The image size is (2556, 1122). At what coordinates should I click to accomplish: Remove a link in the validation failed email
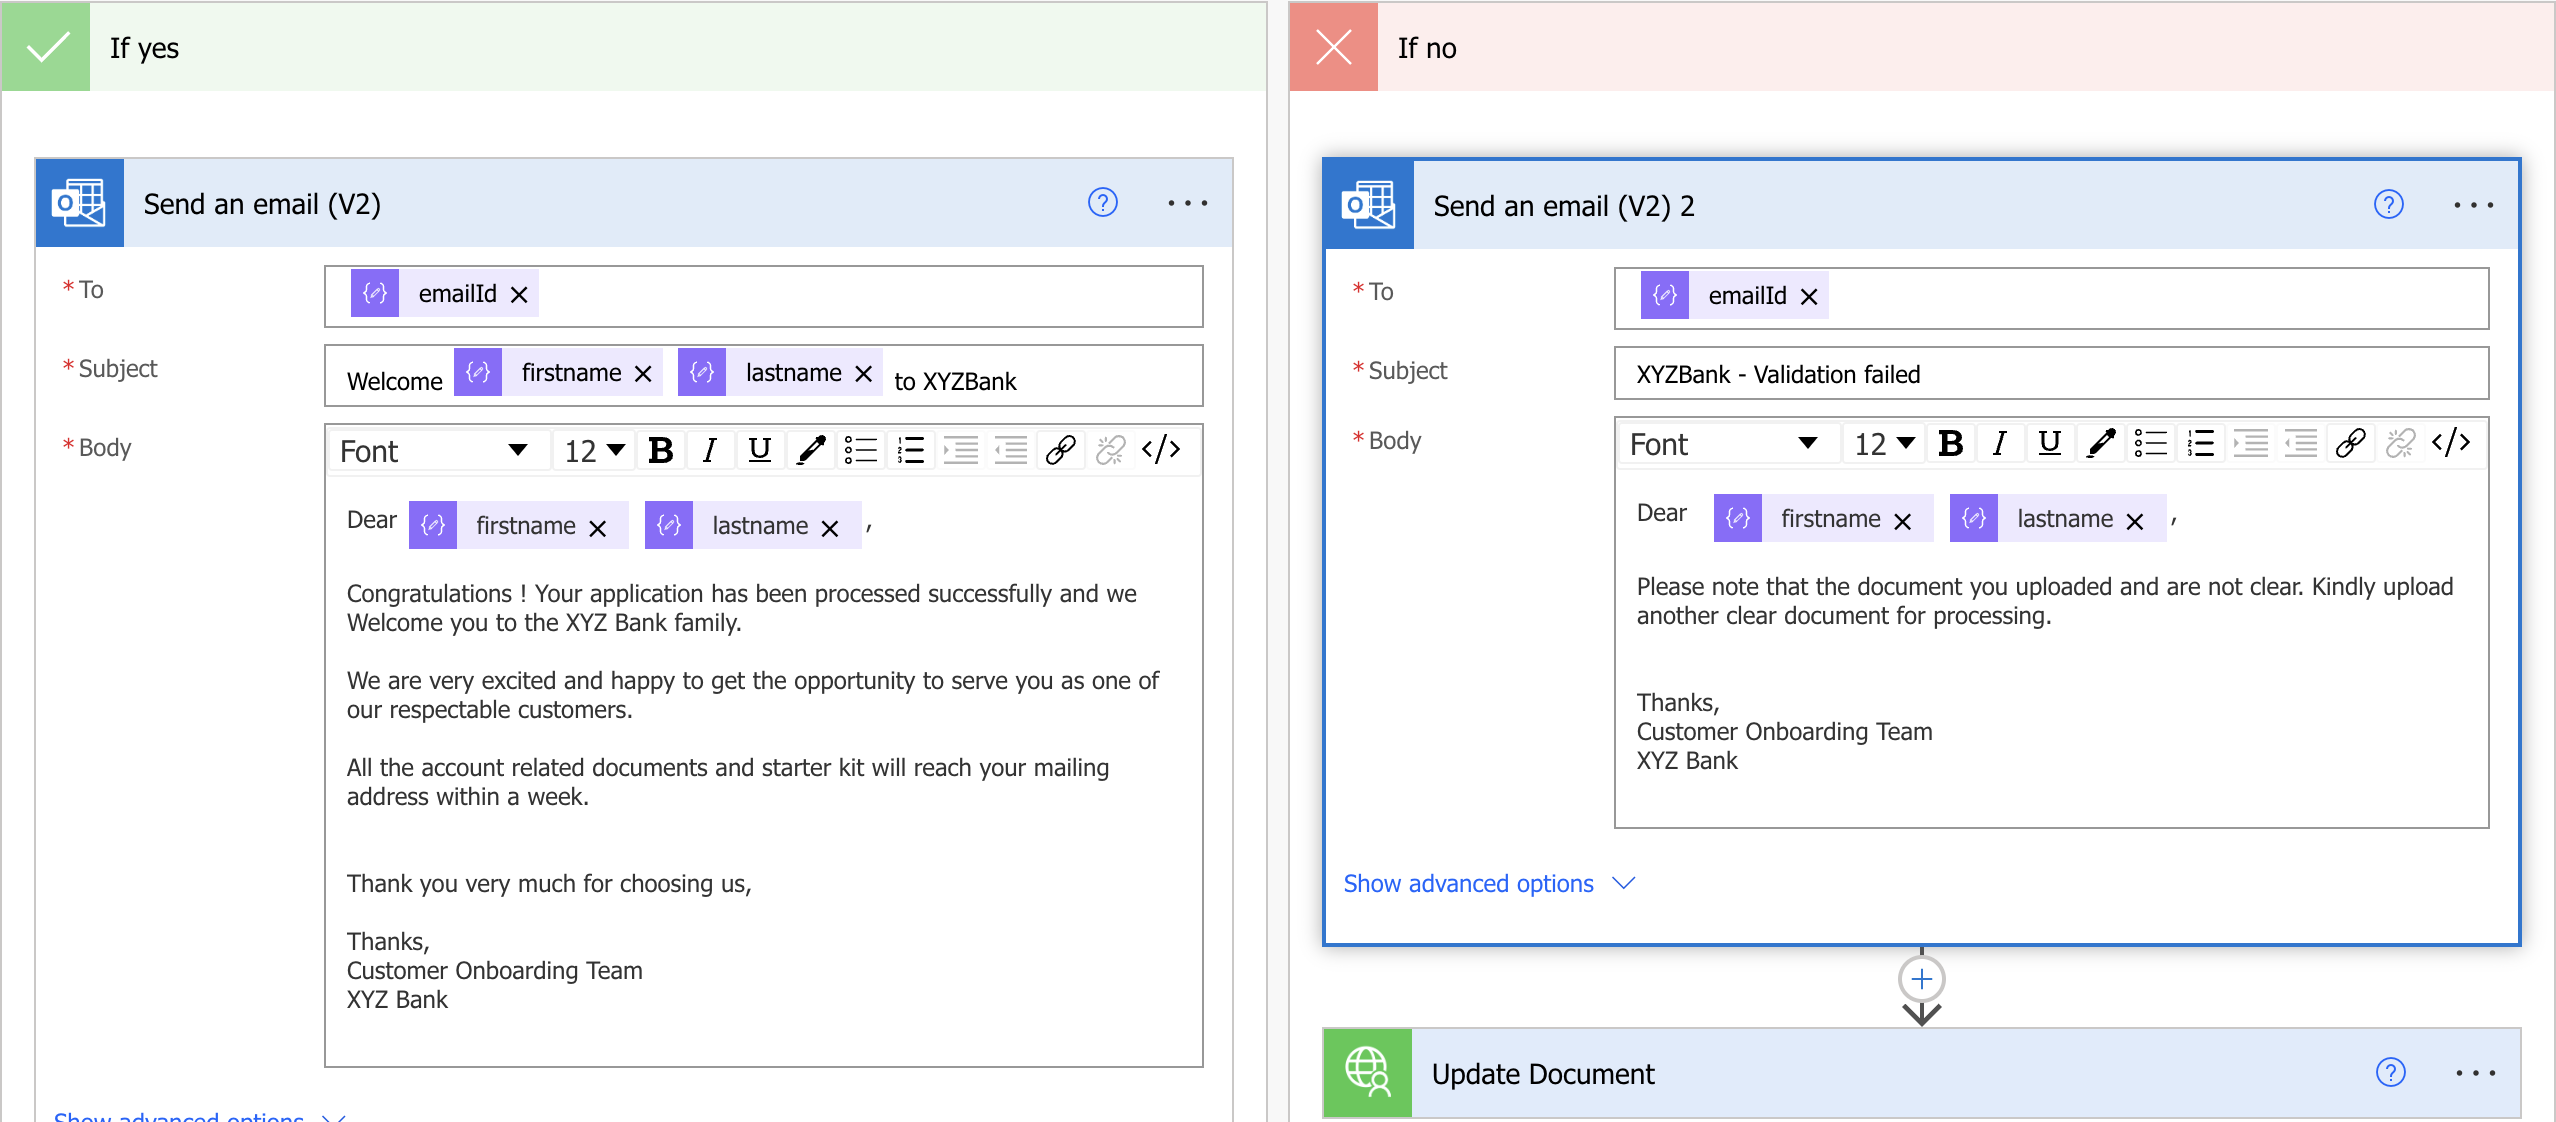pyautogui.click(x=2399, y=443)
